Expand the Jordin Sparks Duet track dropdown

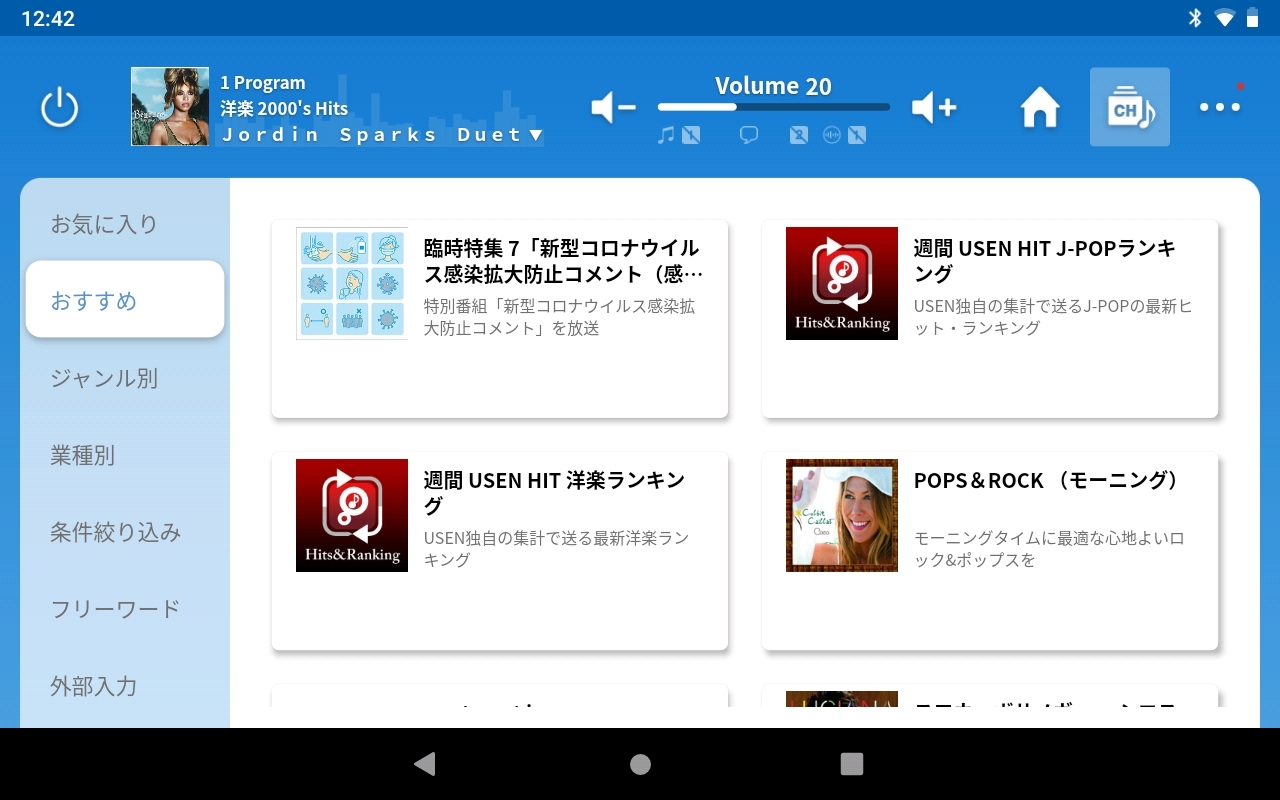pyautogui.click(x=535, y=135)
